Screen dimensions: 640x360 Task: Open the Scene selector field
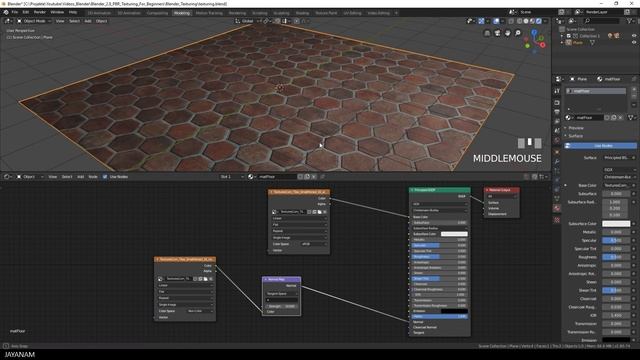[534, 12]
